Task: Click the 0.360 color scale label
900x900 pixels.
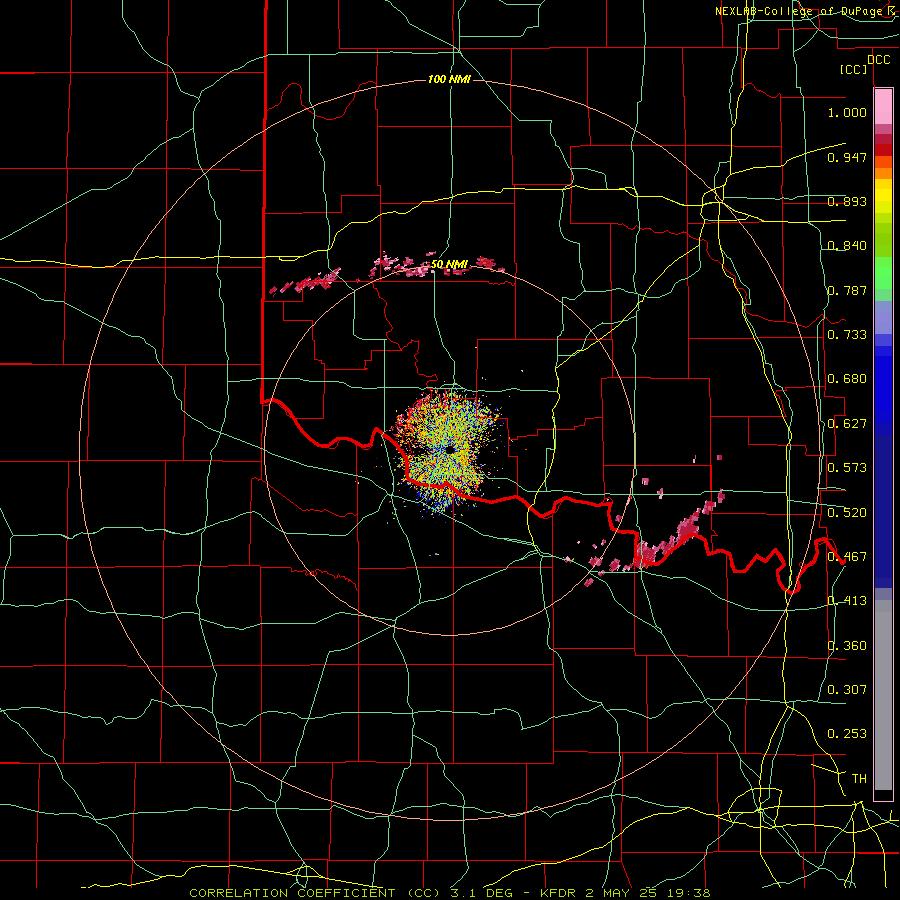Action: pyautogui.click(x=847, y=646)
